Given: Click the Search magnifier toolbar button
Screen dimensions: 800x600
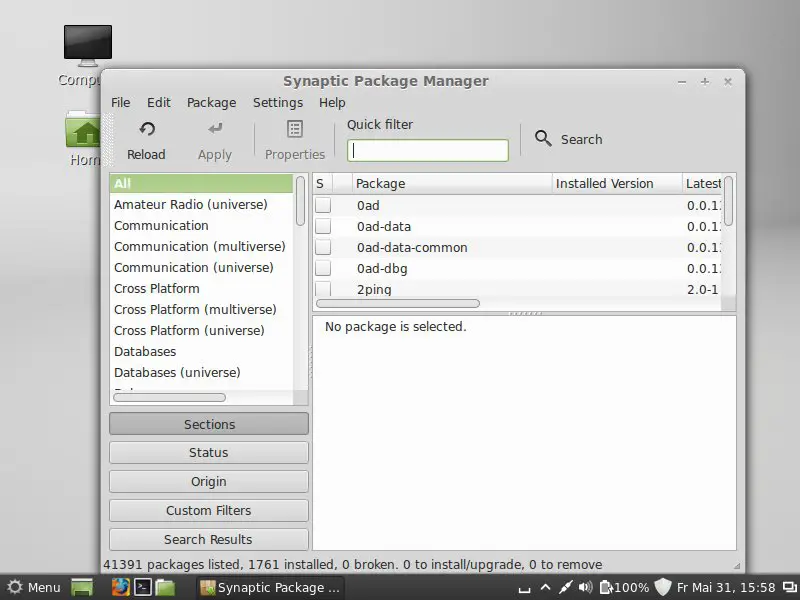Looking at the screenshot, I should click(568, 139).
